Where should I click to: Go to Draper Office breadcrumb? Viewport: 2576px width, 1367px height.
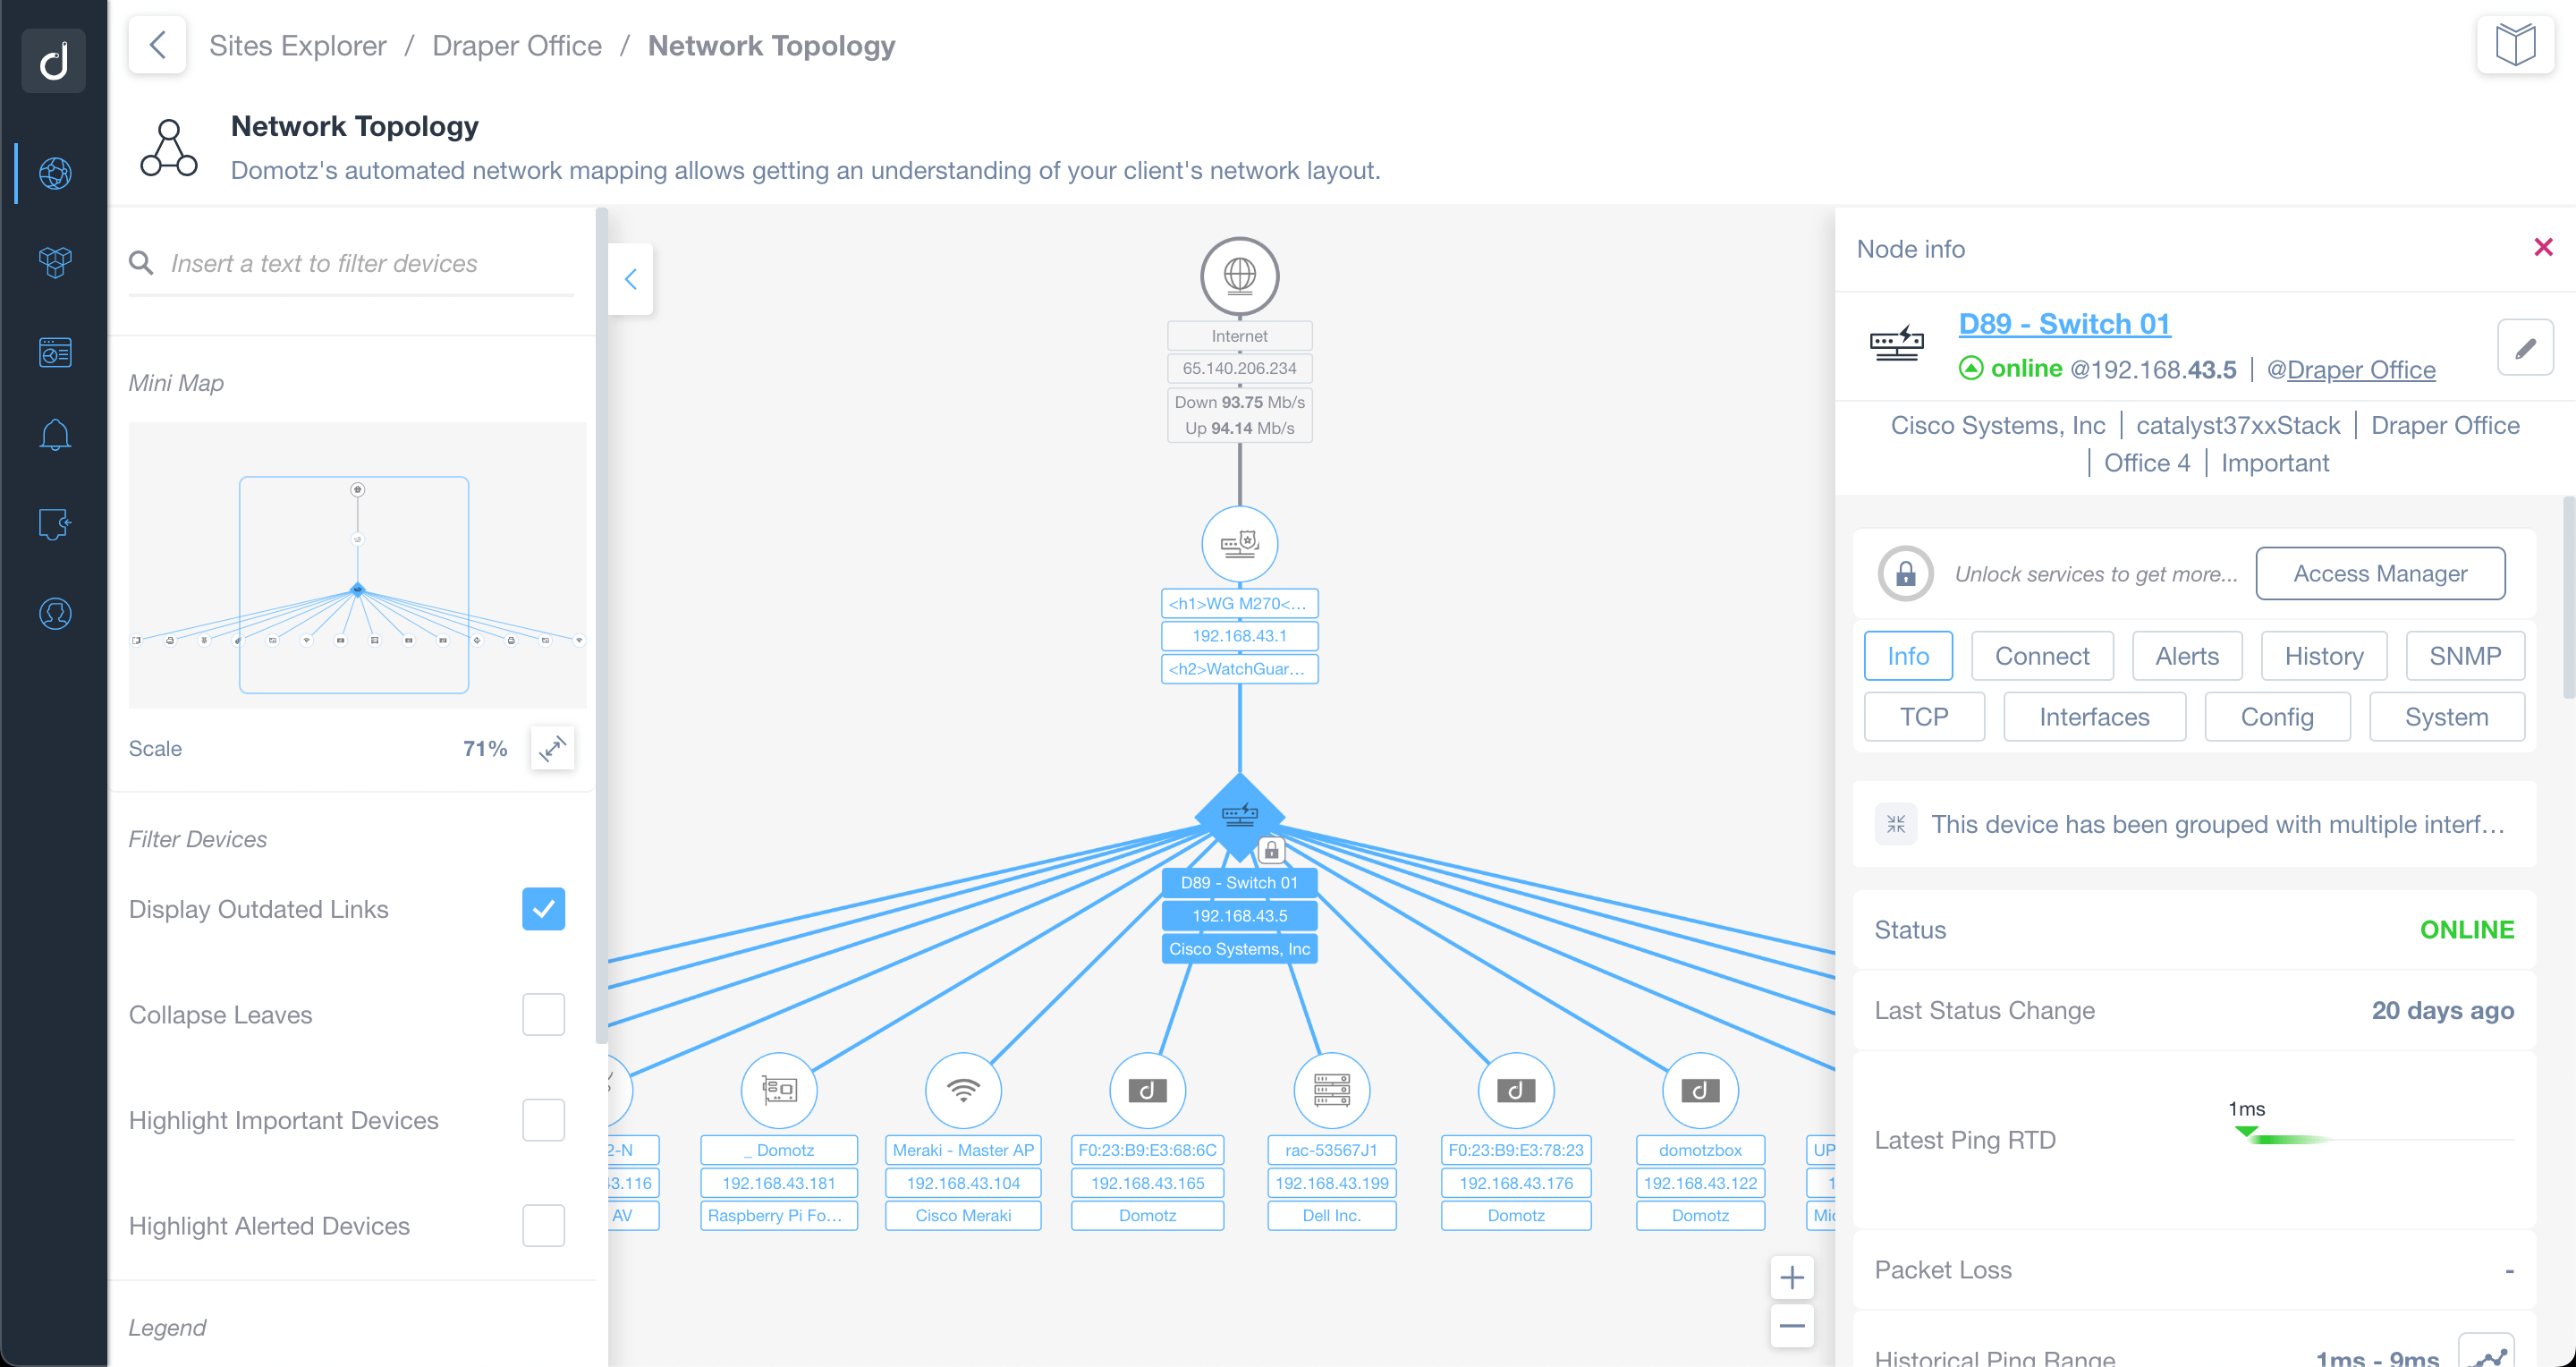(517, 46)
